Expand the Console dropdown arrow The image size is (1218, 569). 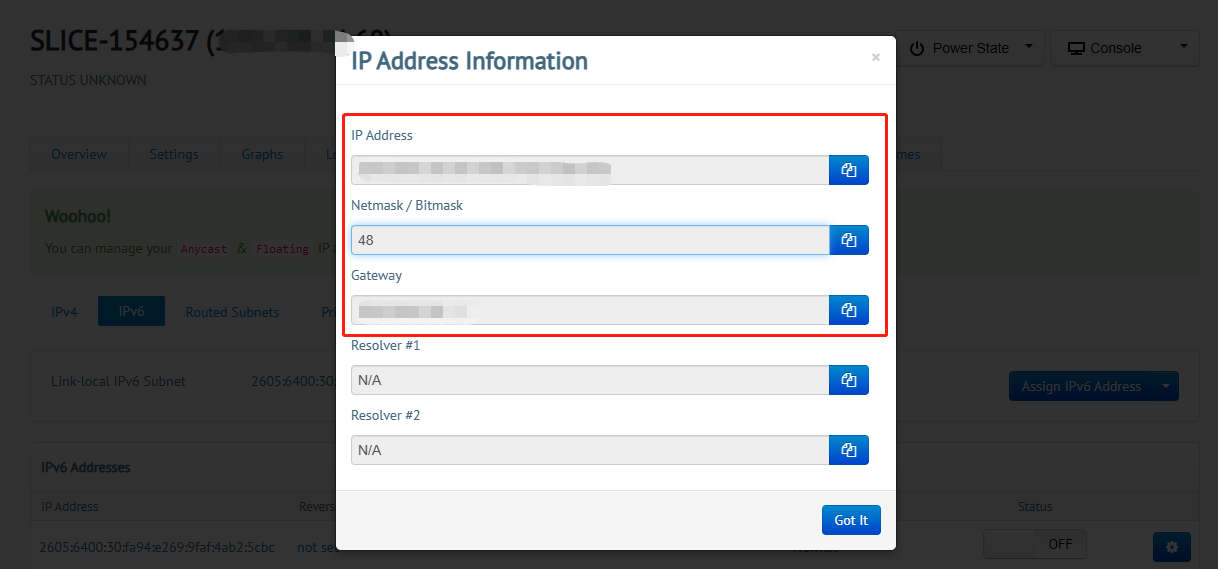[1184, 48]
